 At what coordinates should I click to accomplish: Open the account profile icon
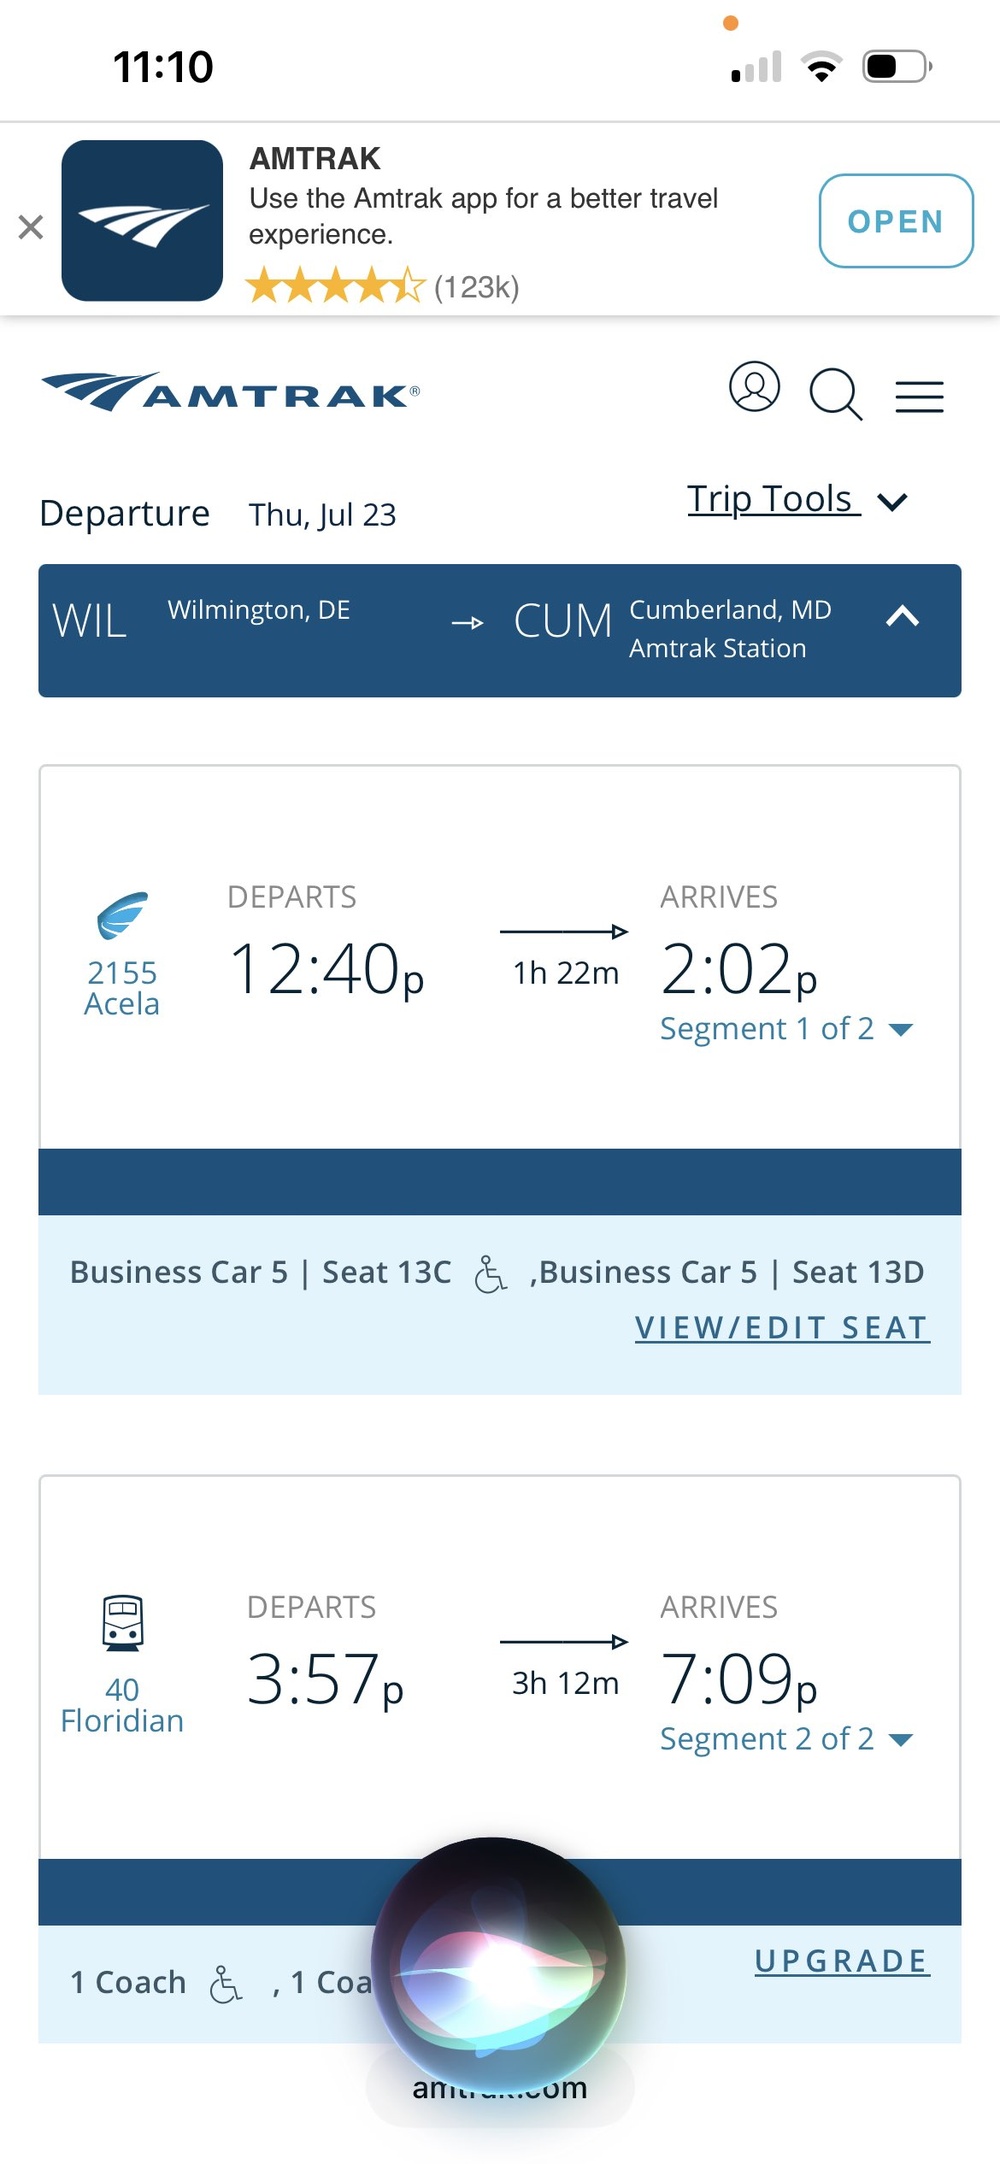pyautogui.click(x=754, y=388)
